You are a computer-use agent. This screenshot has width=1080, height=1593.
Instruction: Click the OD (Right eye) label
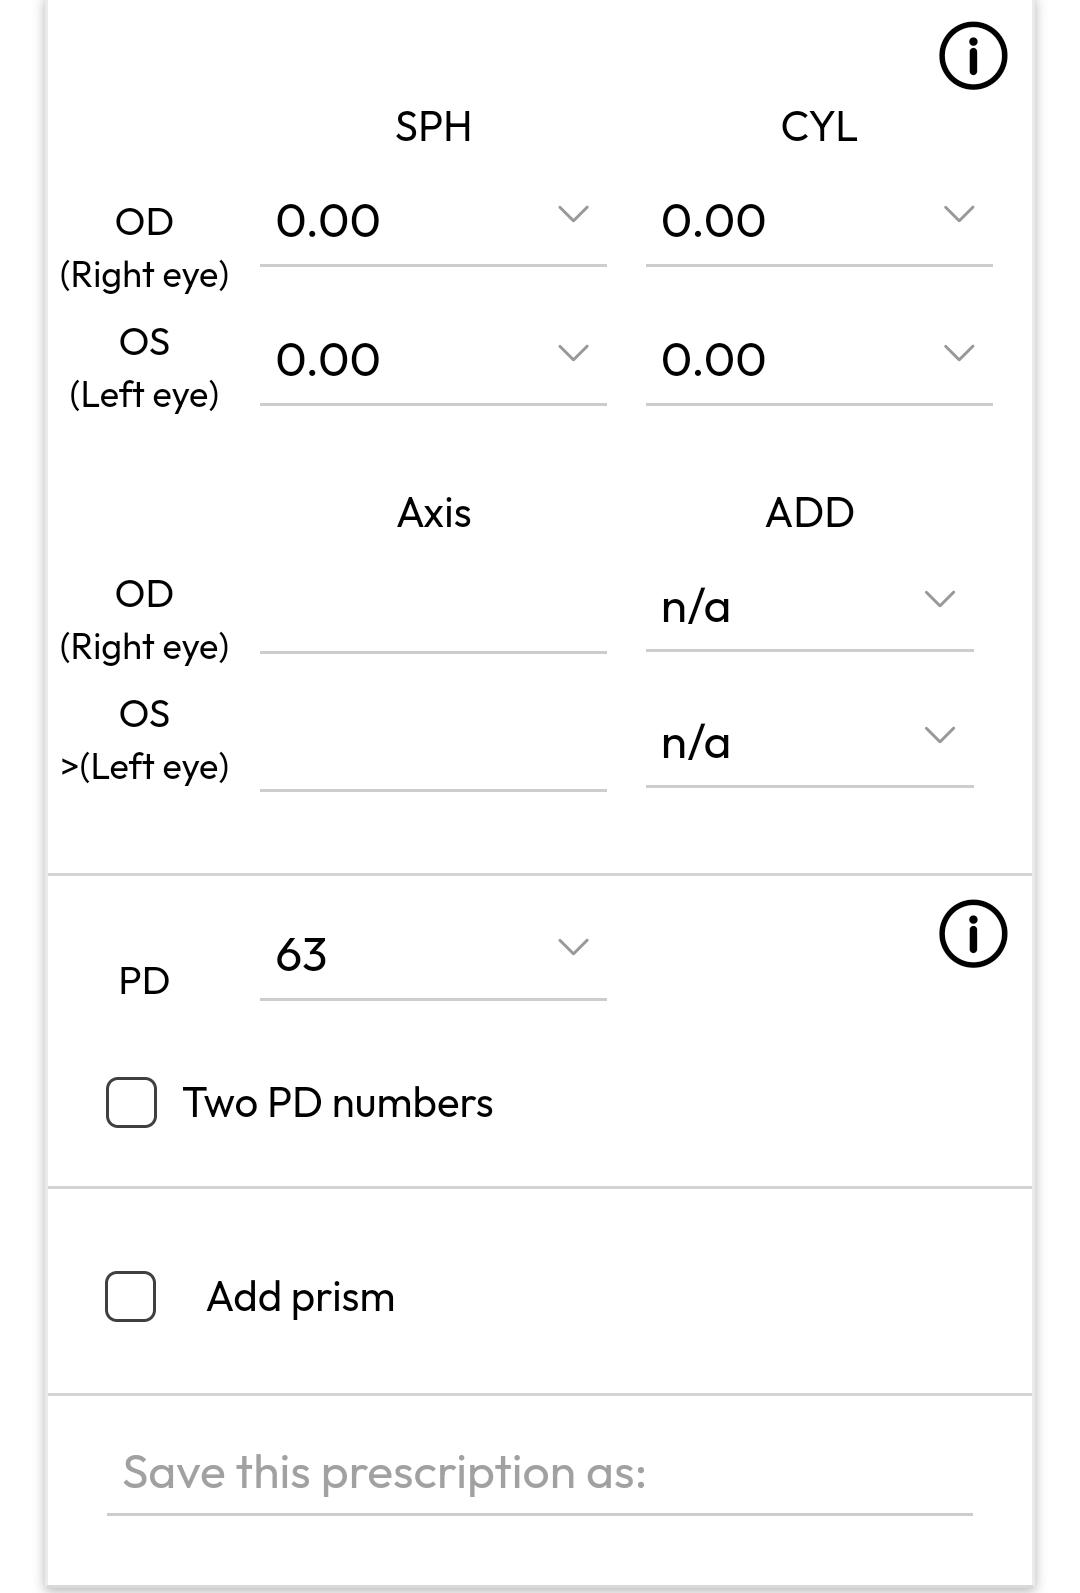pos(145,248)
